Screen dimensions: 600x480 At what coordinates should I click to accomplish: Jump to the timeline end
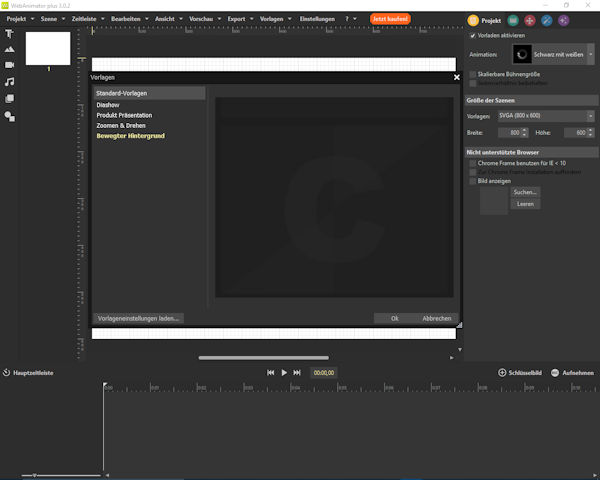(x=297, y=372)
